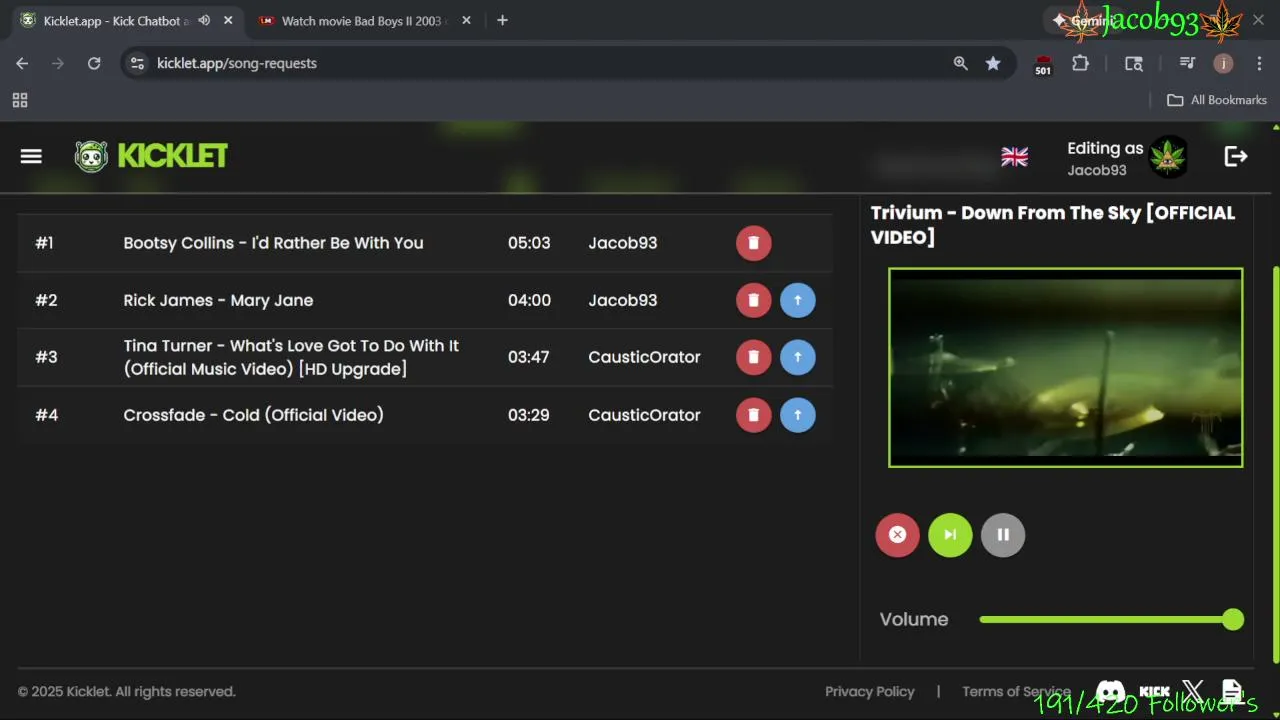Image resolution: width=1280 pixels, height=720 pixels.
Task: Log out using the exit icon
Action: click(x=1236, y=156)
